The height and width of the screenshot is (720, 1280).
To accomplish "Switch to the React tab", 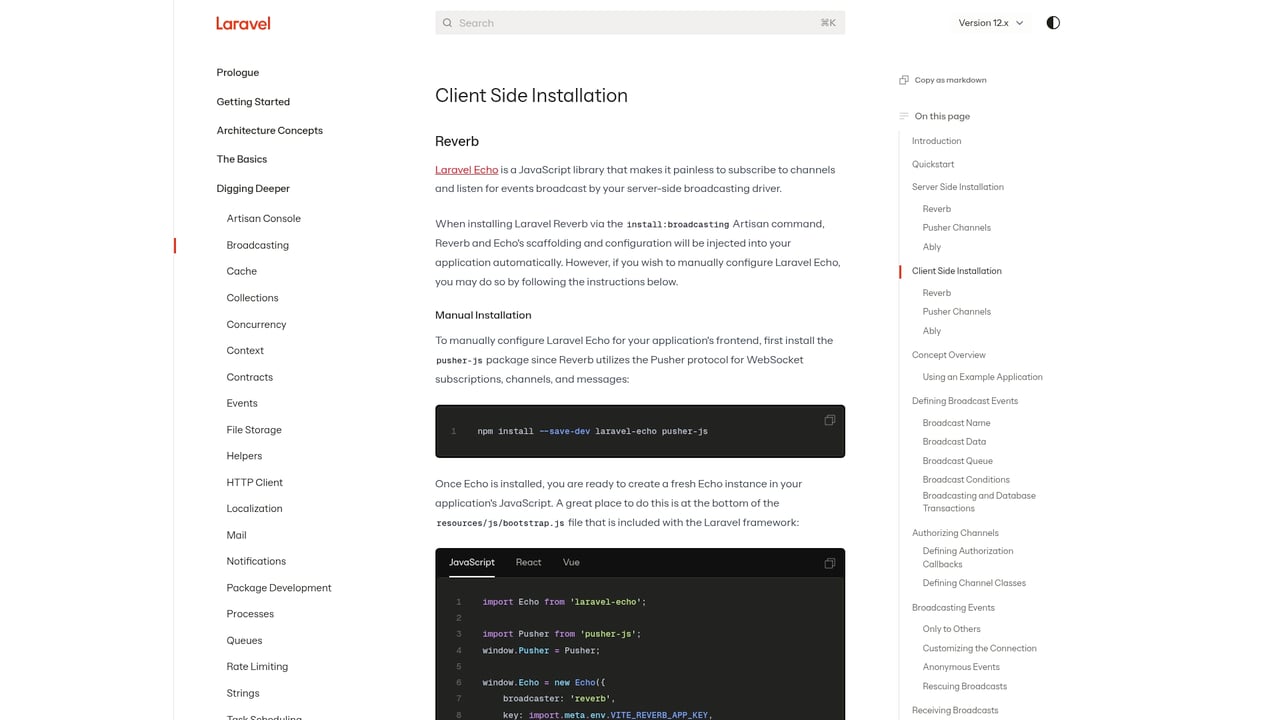I will 528,562.
